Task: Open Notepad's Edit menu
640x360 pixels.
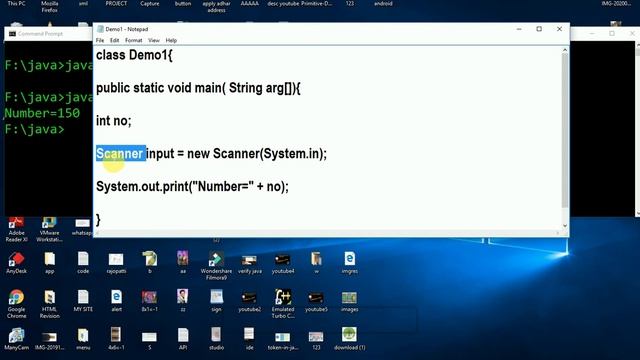Action: (115, 40)
